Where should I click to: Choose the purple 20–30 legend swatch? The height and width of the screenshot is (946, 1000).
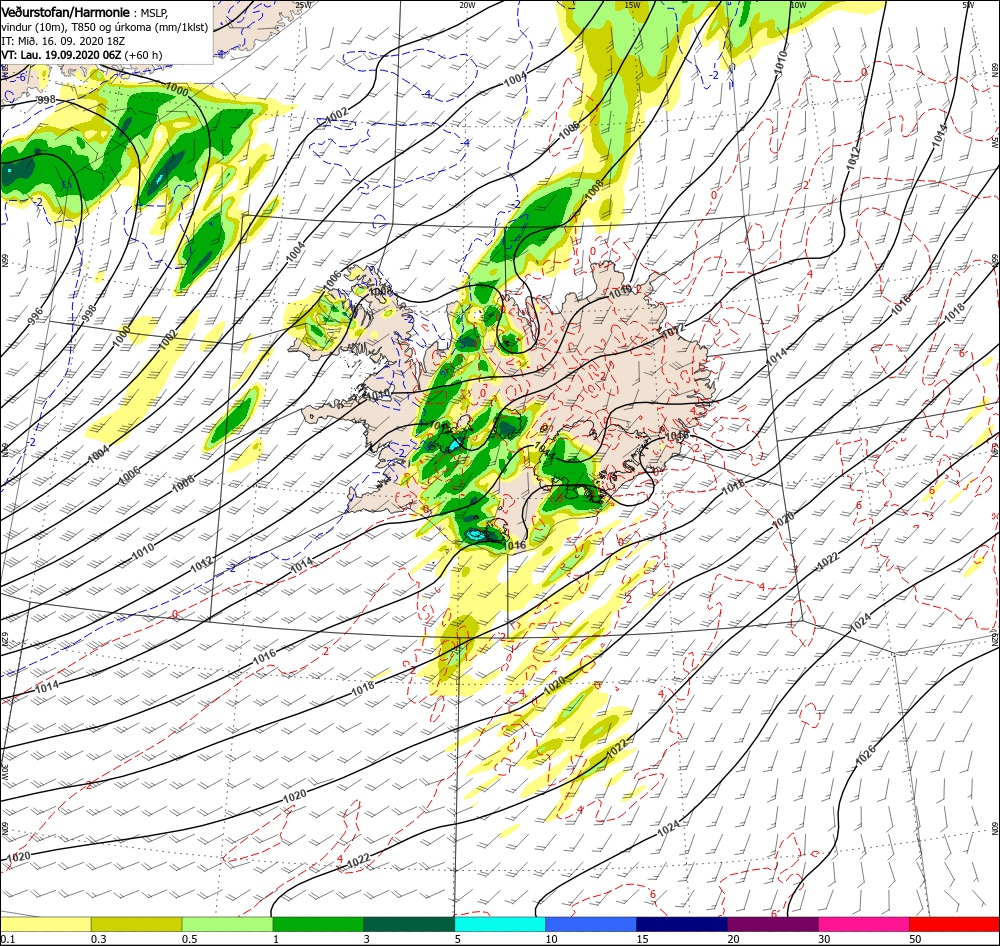772,924
